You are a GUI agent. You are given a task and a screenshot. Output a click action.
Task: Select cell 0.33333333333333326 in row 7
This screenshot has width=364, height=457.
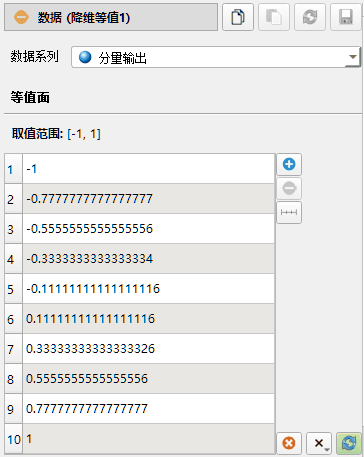coord(149,349)
